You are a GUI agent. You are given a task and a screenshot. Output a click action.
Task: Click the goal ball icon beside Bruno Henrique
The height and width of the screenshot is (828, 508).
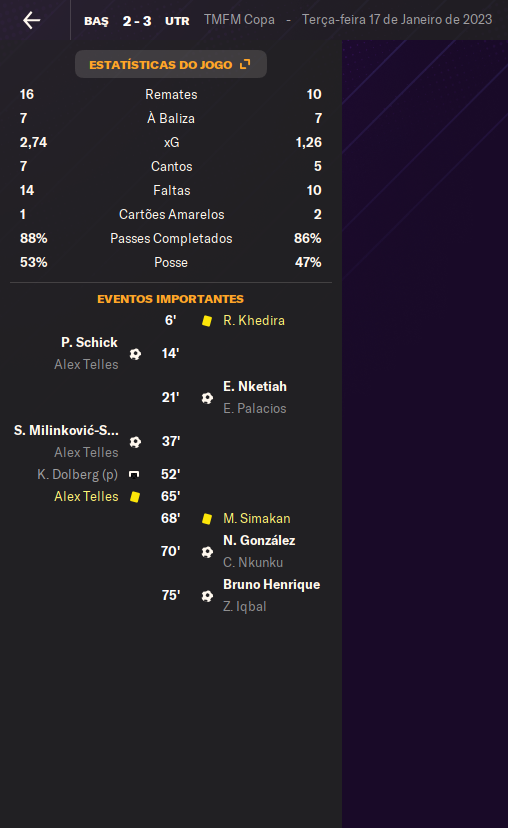(207, 596)
